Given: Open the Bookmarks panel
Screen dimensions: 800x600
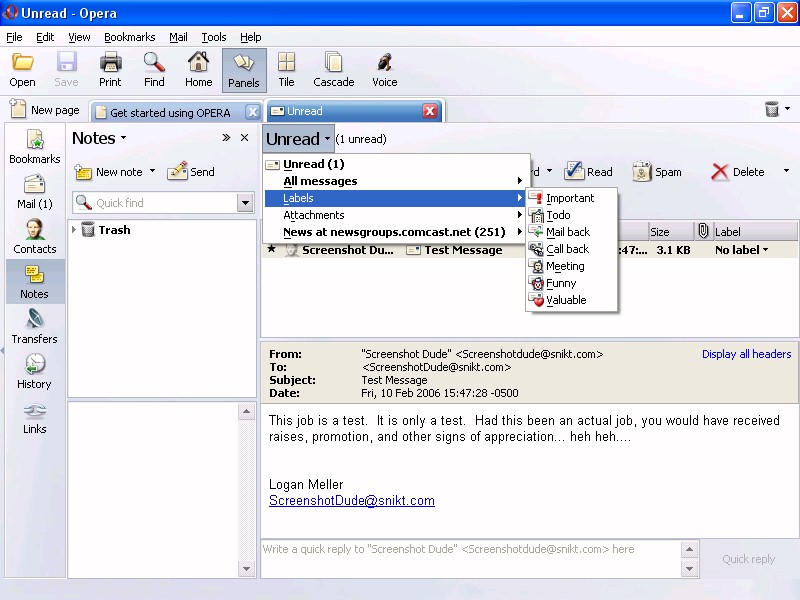Looking at the screenshot, I should [x=35, y=146].
